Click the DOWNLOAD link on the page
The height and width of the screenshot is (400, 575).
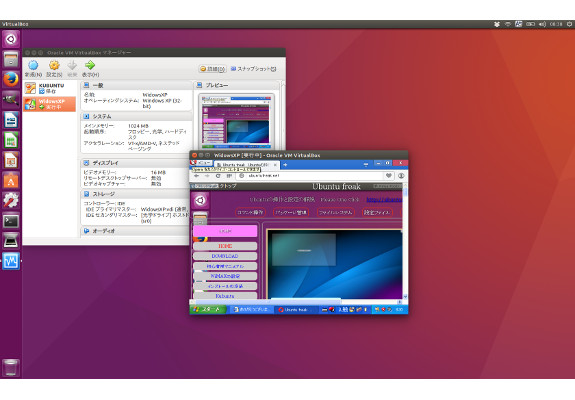(x=225, y=256)
